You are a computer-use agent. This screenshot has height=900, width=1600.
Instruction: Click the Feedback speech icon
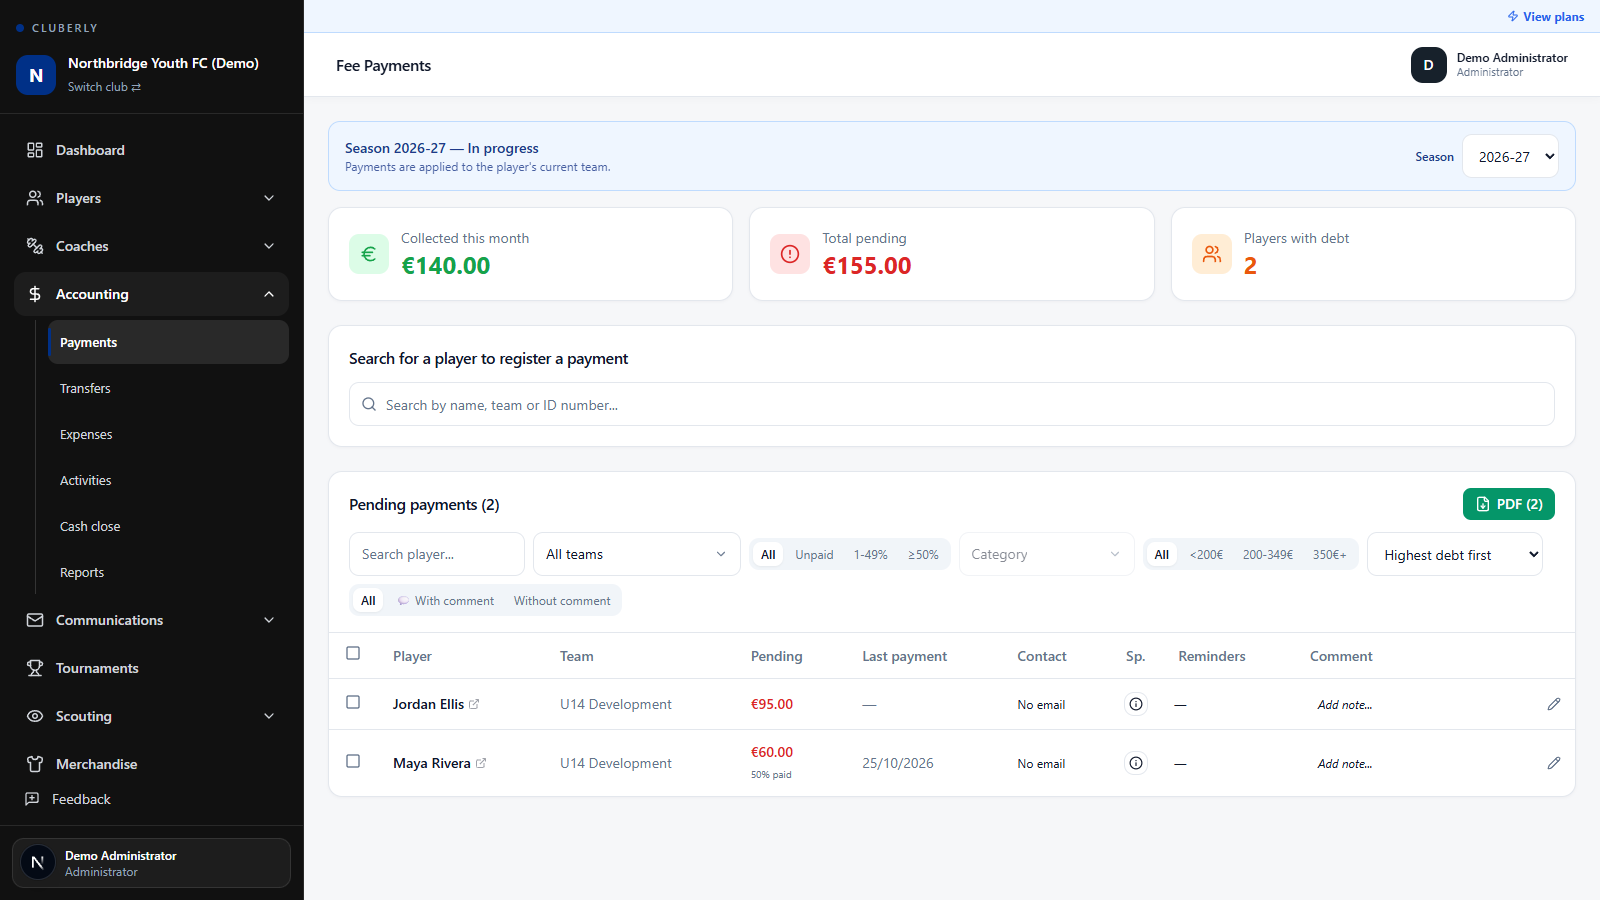click(x=32, y=799)
